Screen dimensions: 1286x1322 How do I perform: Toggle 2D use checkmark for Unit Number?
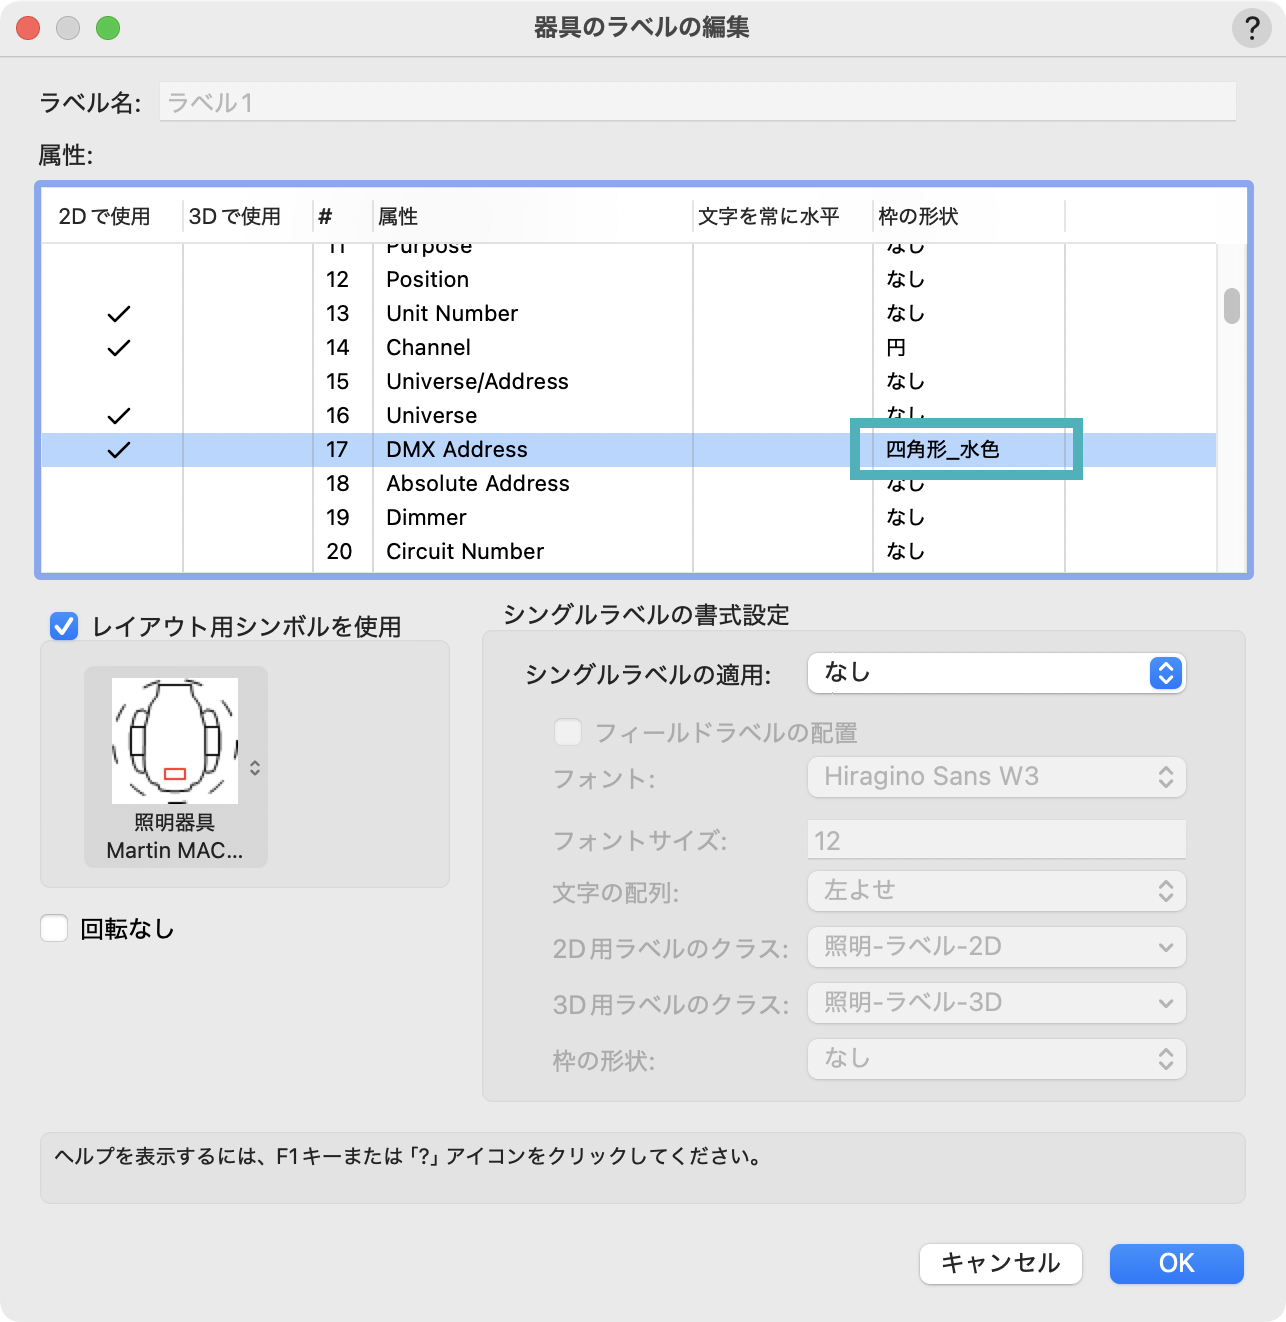[x=118, y=314]
